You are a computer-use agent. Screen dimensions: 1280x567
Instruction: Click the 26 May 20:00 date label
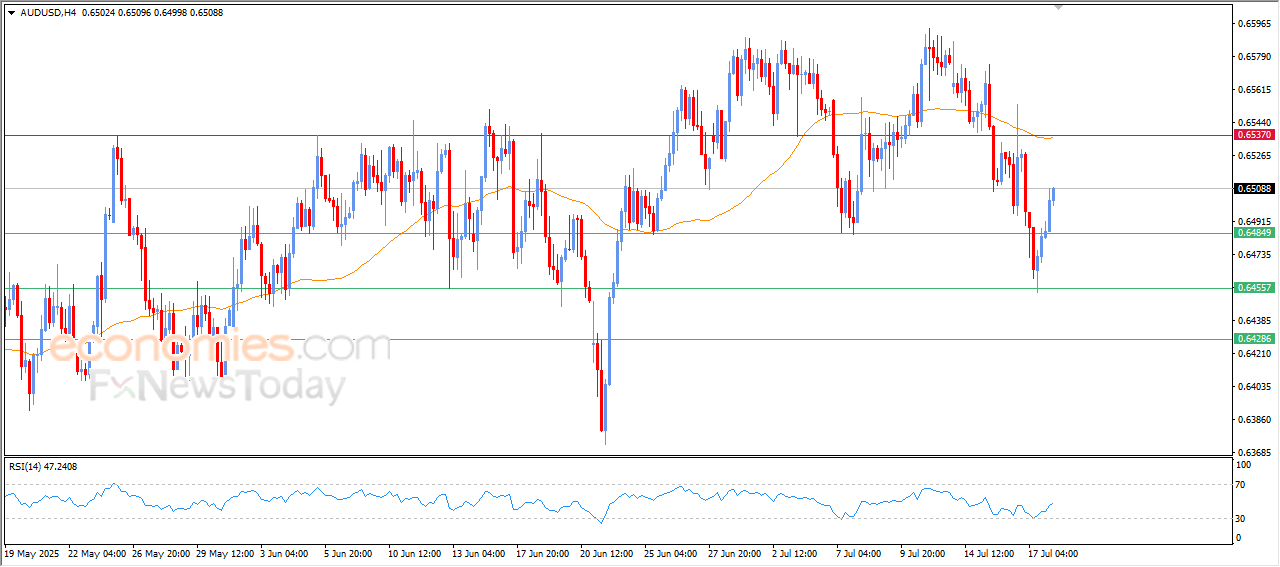click(x=162, y=552)
